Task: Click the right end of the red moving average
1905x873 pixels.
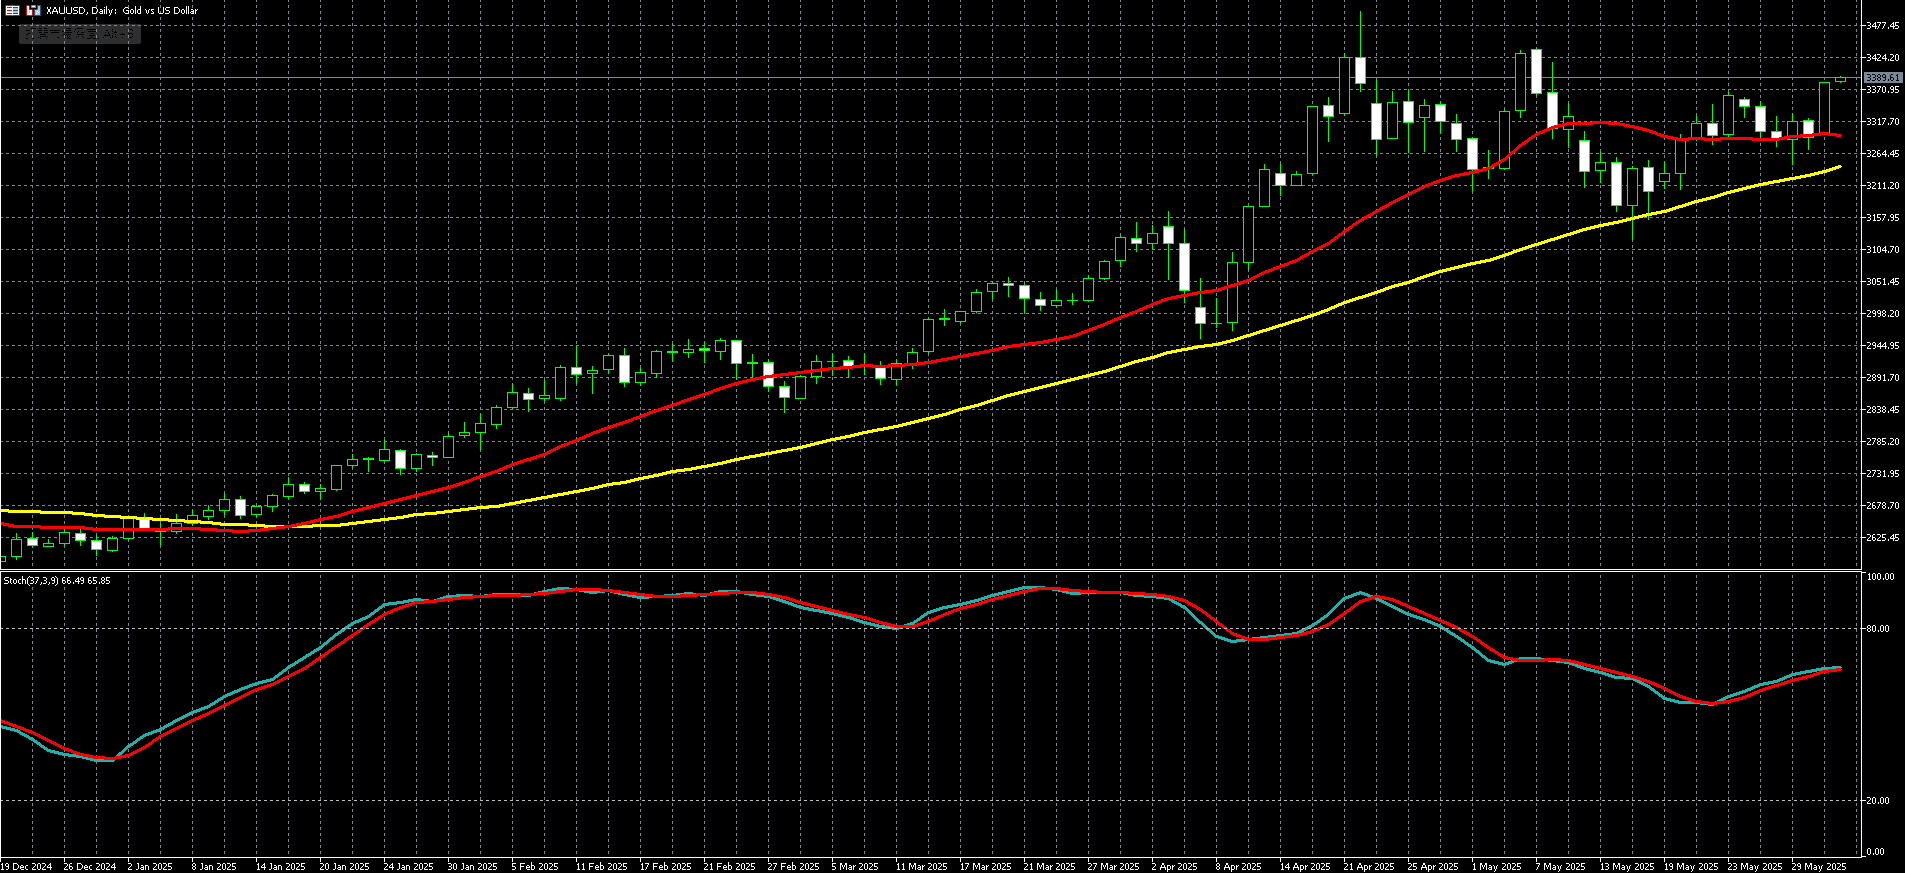Action: [x=1839, y=135]
